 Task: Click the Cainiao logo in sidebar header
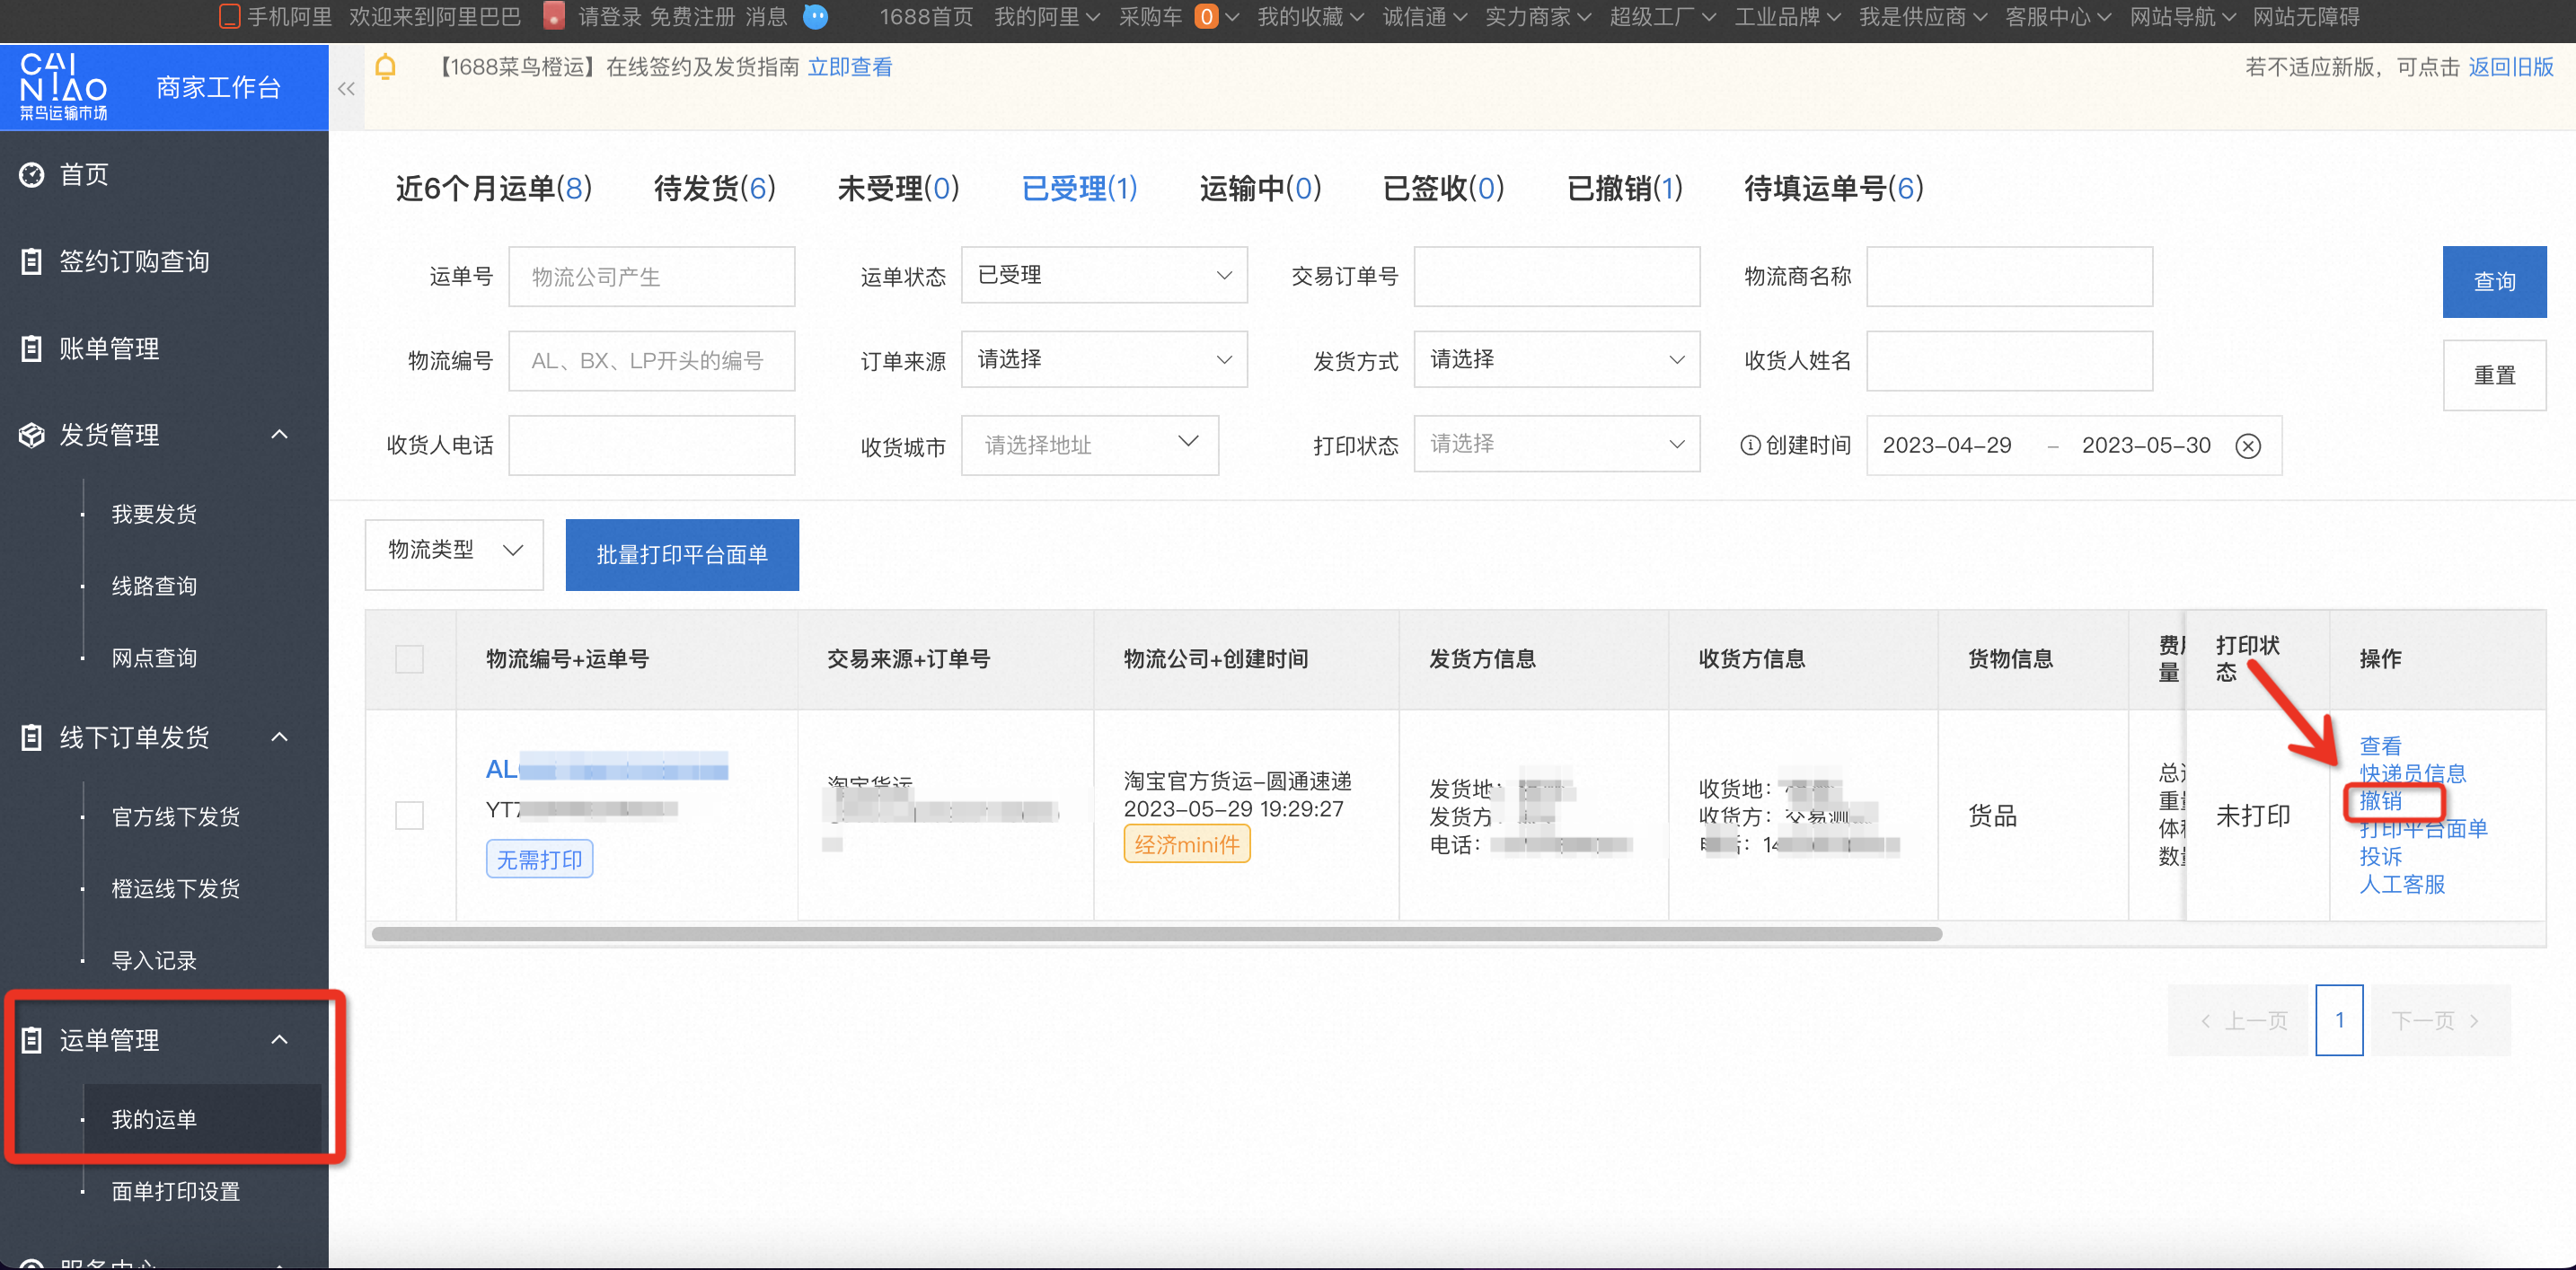[x=63, y=86]
